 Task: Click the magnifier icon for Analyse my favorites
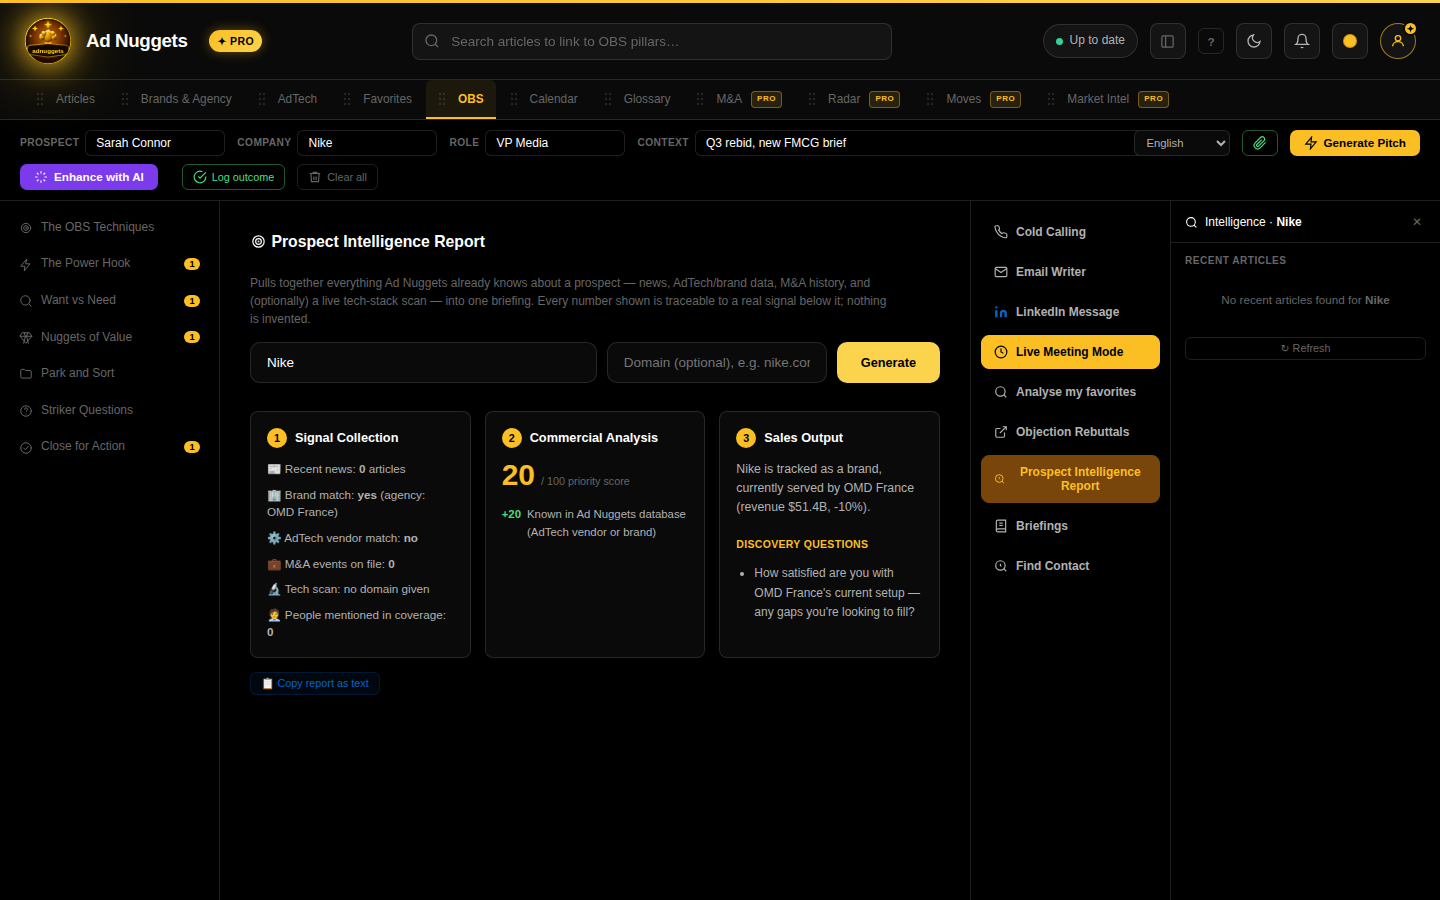click(1001, 392)
